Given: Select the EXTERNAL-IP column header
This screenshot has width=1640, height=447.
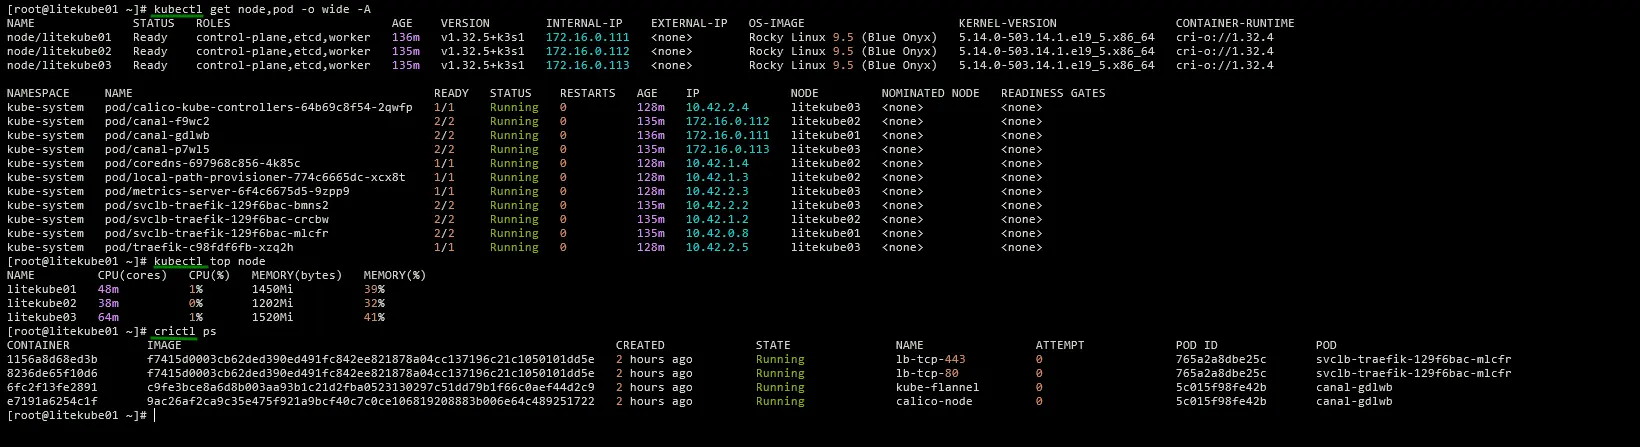Looking at the screenshot, I should 689,23.
